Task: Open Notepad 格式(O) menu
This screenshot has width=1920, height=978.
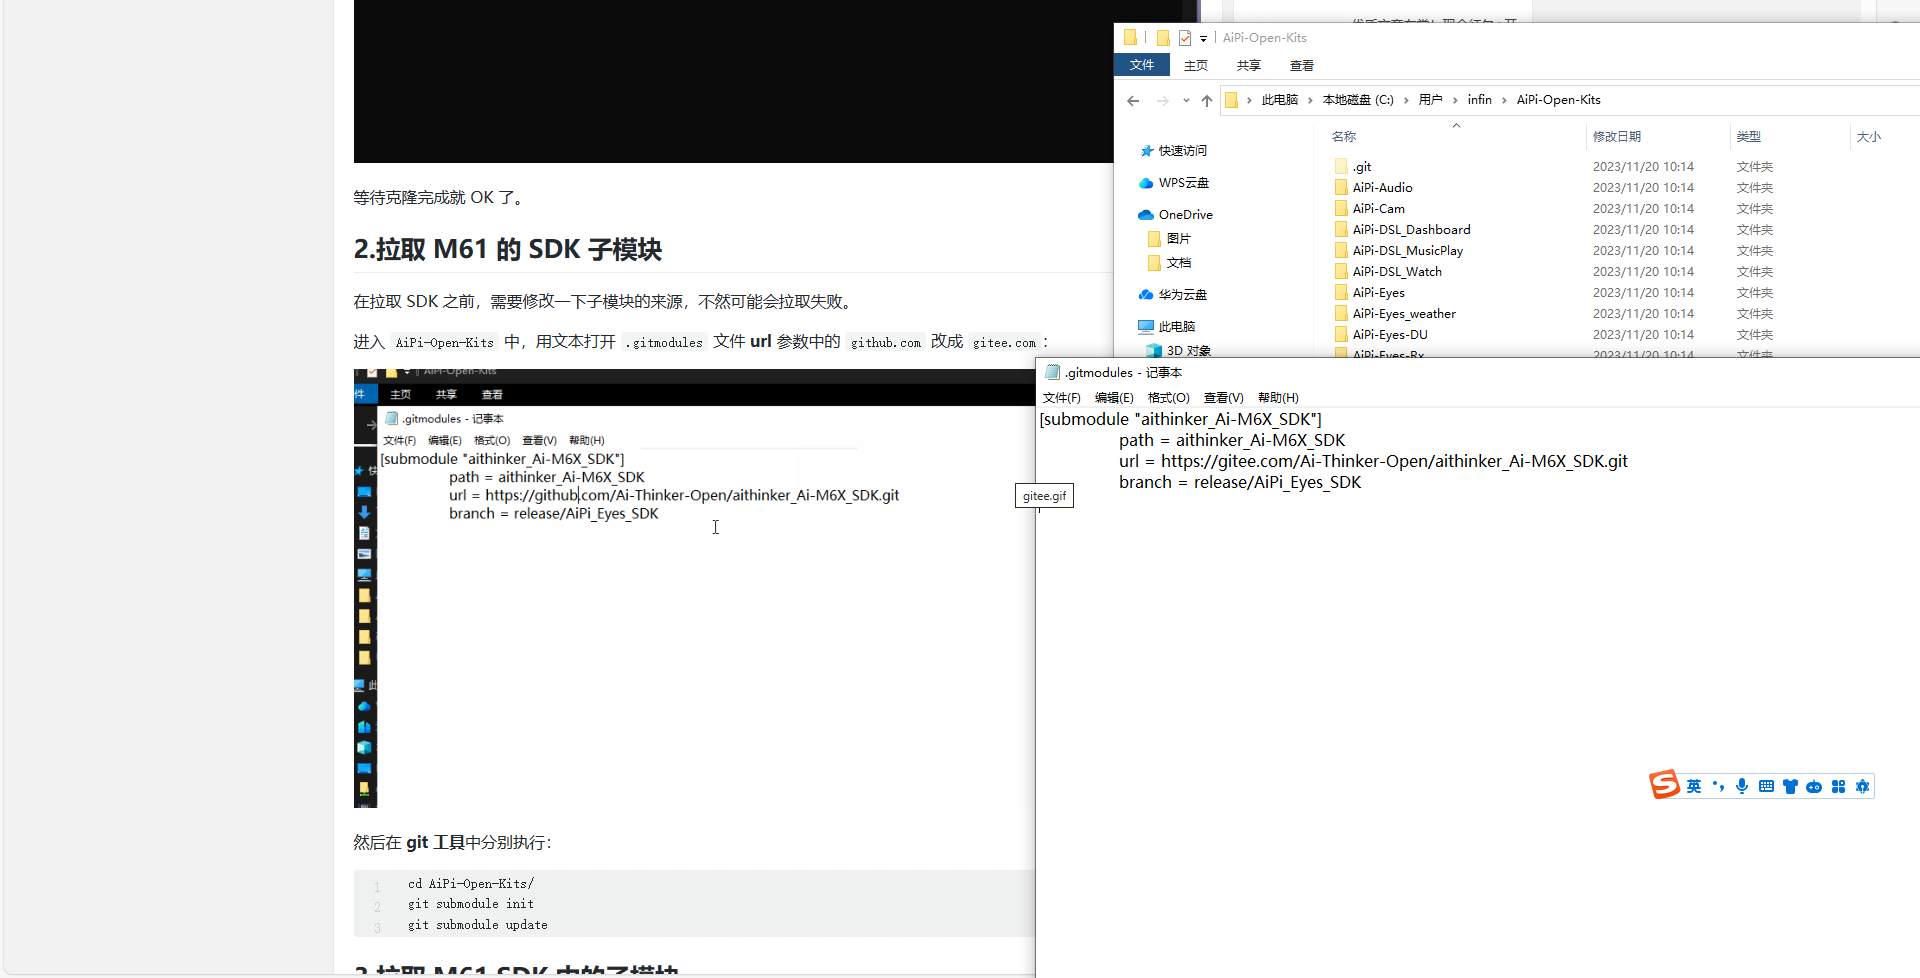Action: [x=1168, y=398]
